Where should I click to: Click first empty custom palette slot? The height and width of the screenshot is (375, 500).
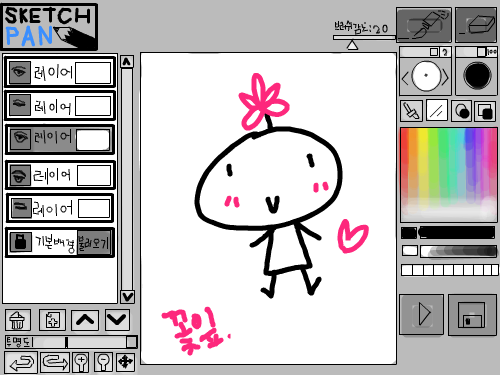tap(407, 270)
